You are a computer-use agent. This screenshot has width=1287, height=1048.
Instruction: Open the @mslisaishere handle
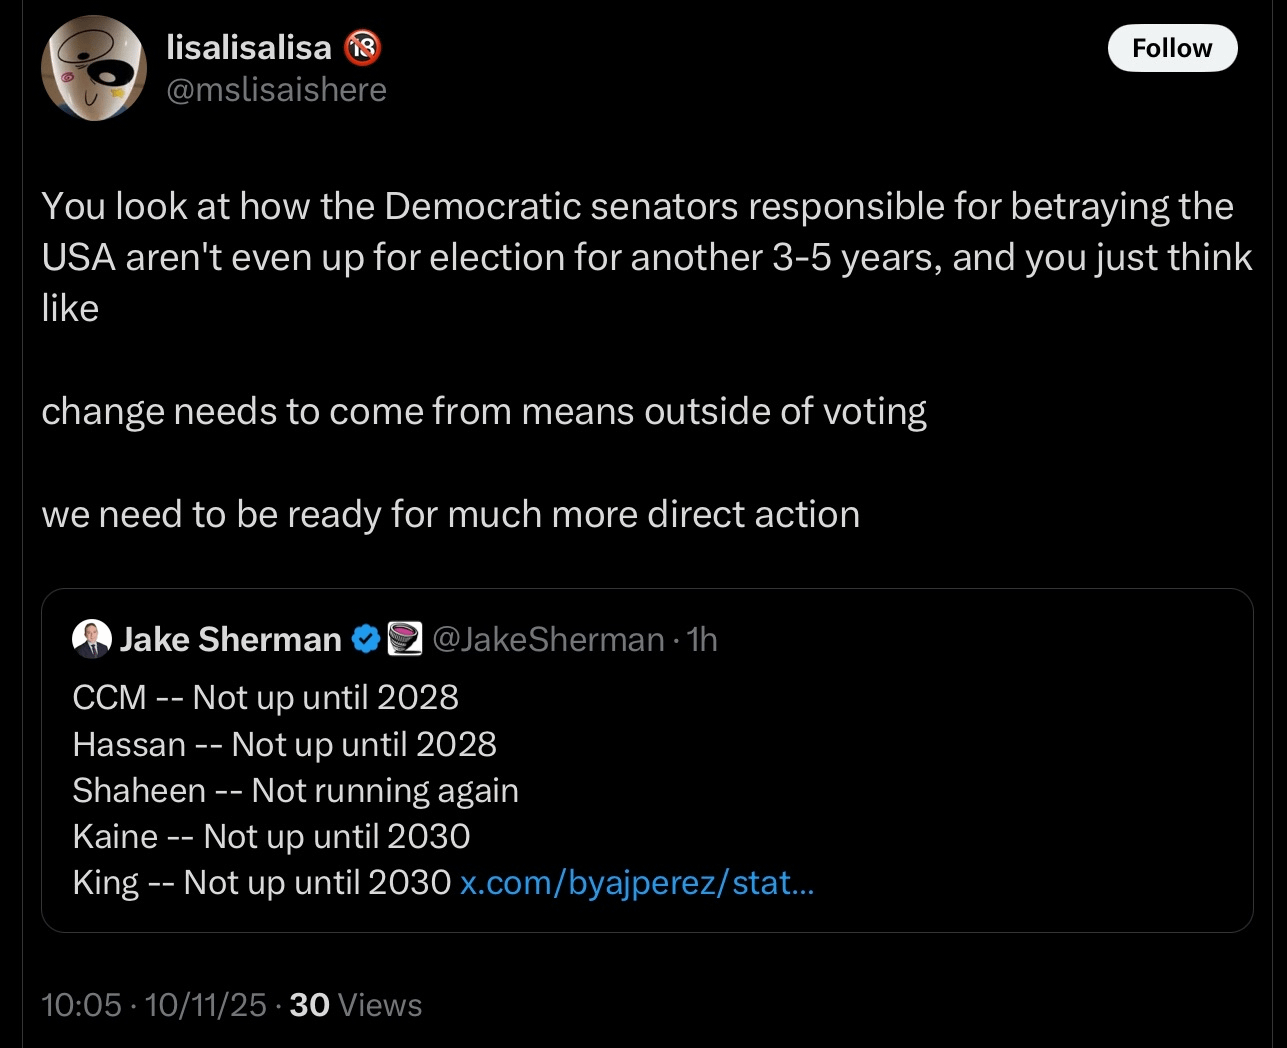pyautogui.click(x=276, y=90)
